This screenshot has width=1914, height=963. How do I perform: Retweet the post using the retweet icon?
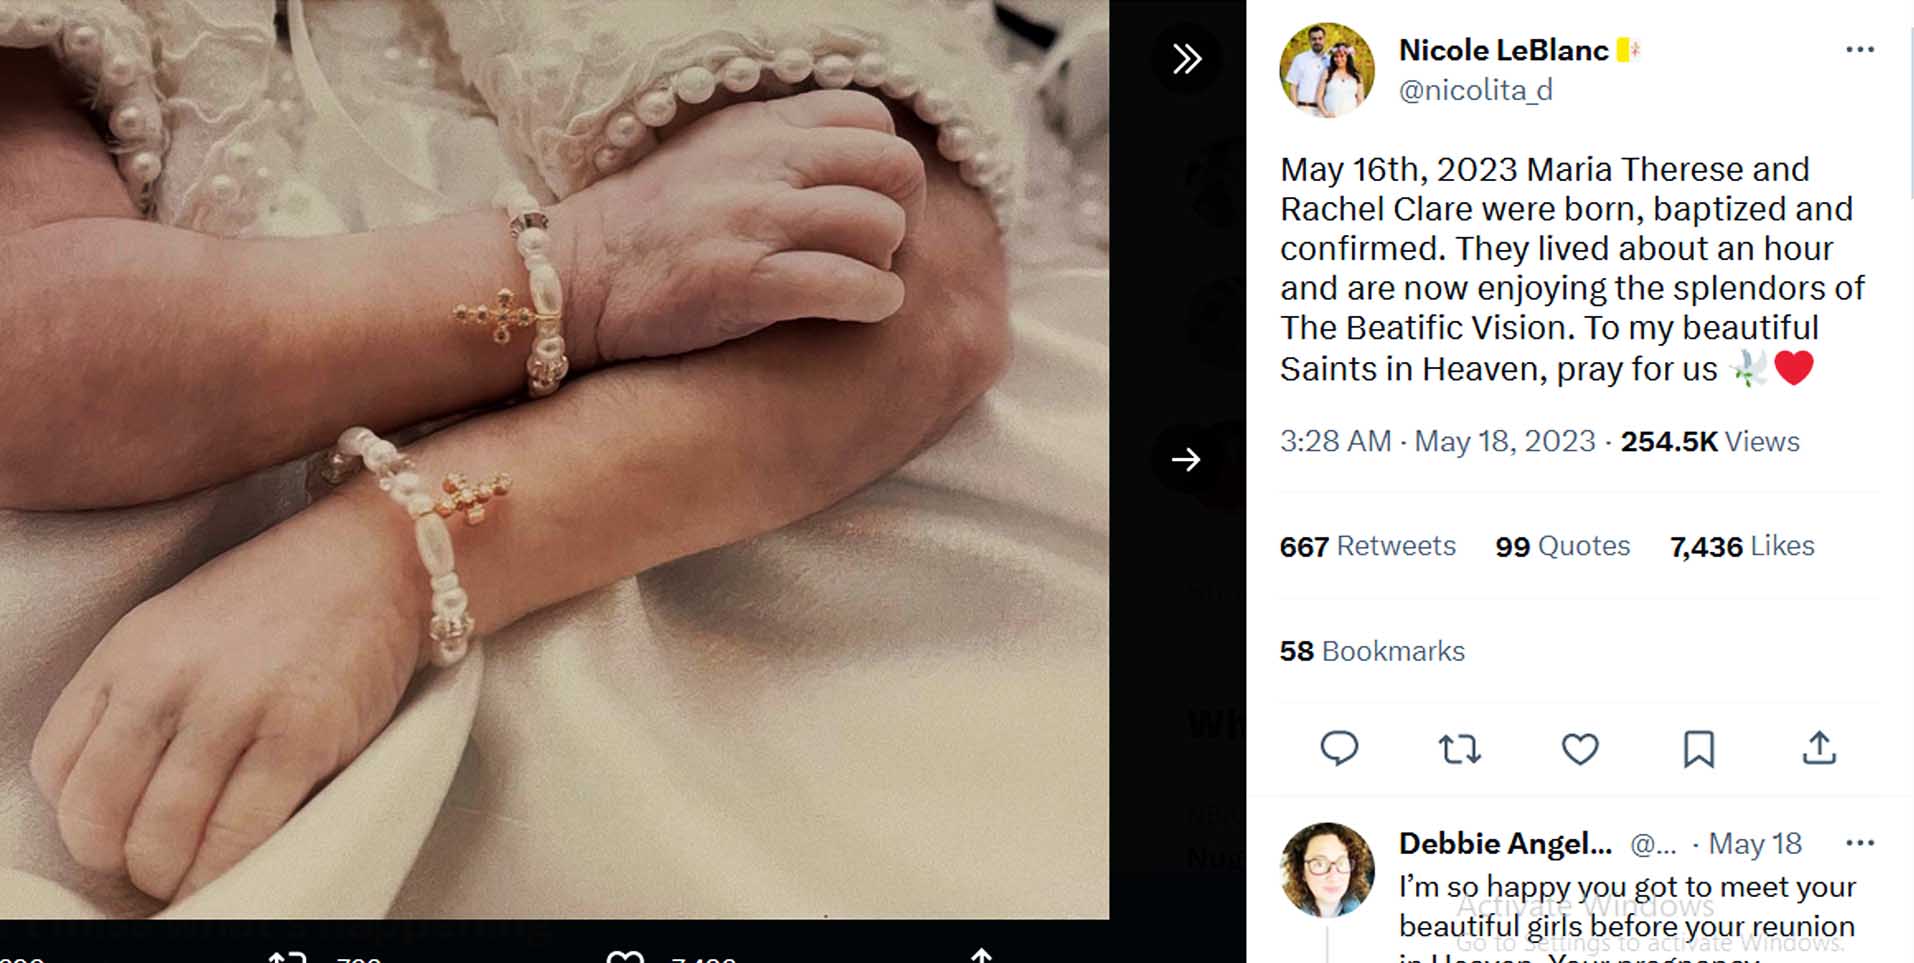point(1459,748)
